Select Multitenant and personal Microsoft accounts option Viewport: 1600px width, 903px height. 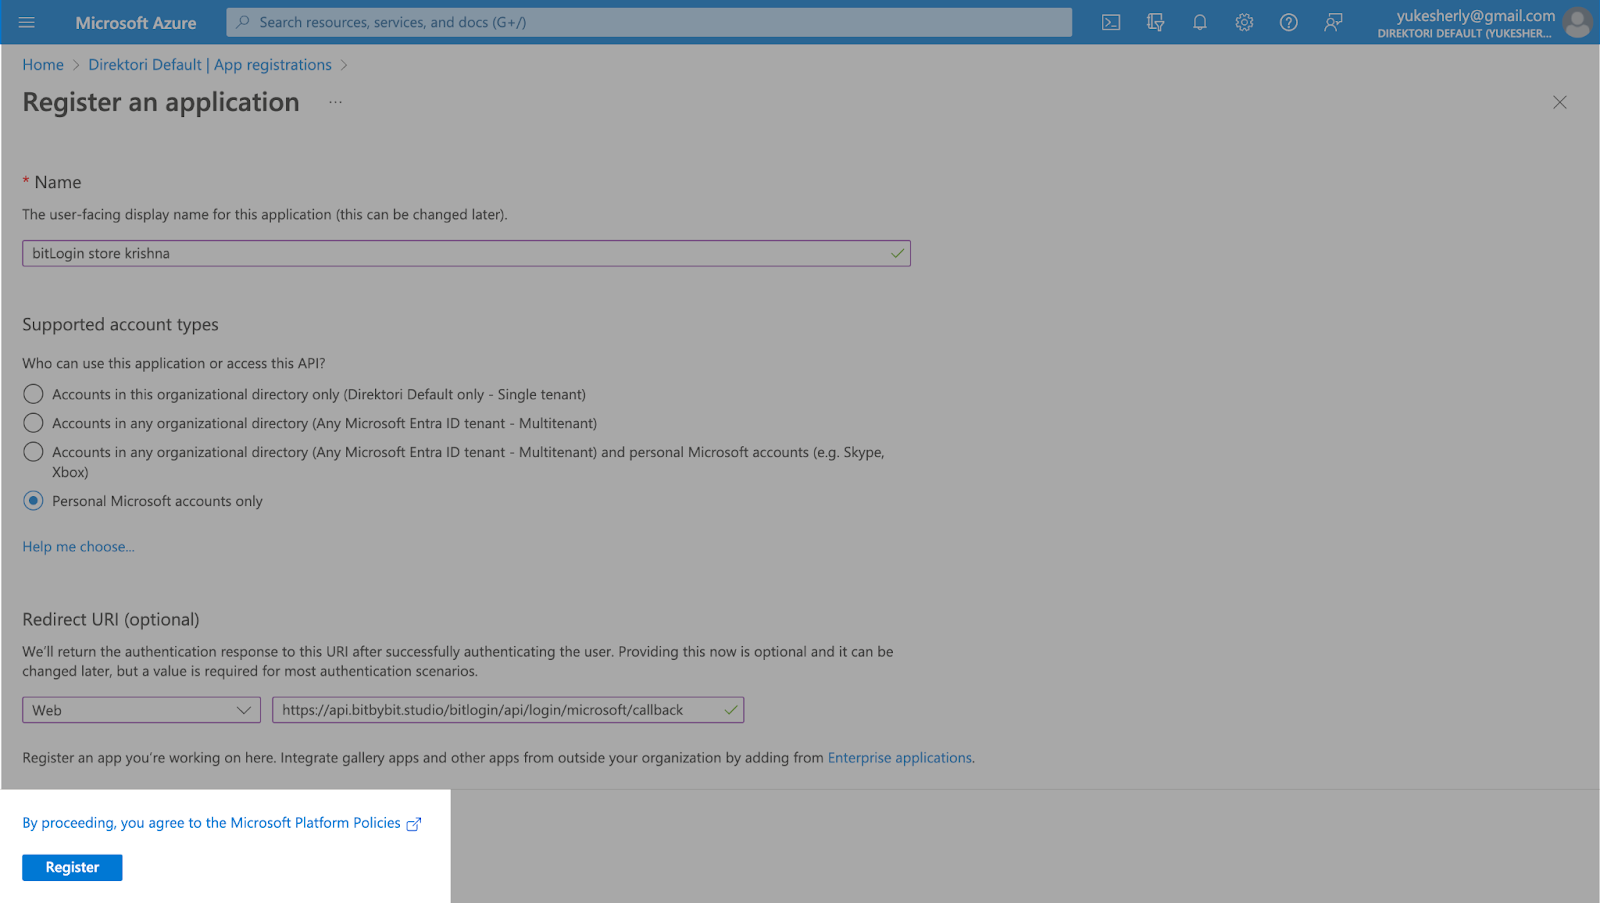click(x=33, y=452)
